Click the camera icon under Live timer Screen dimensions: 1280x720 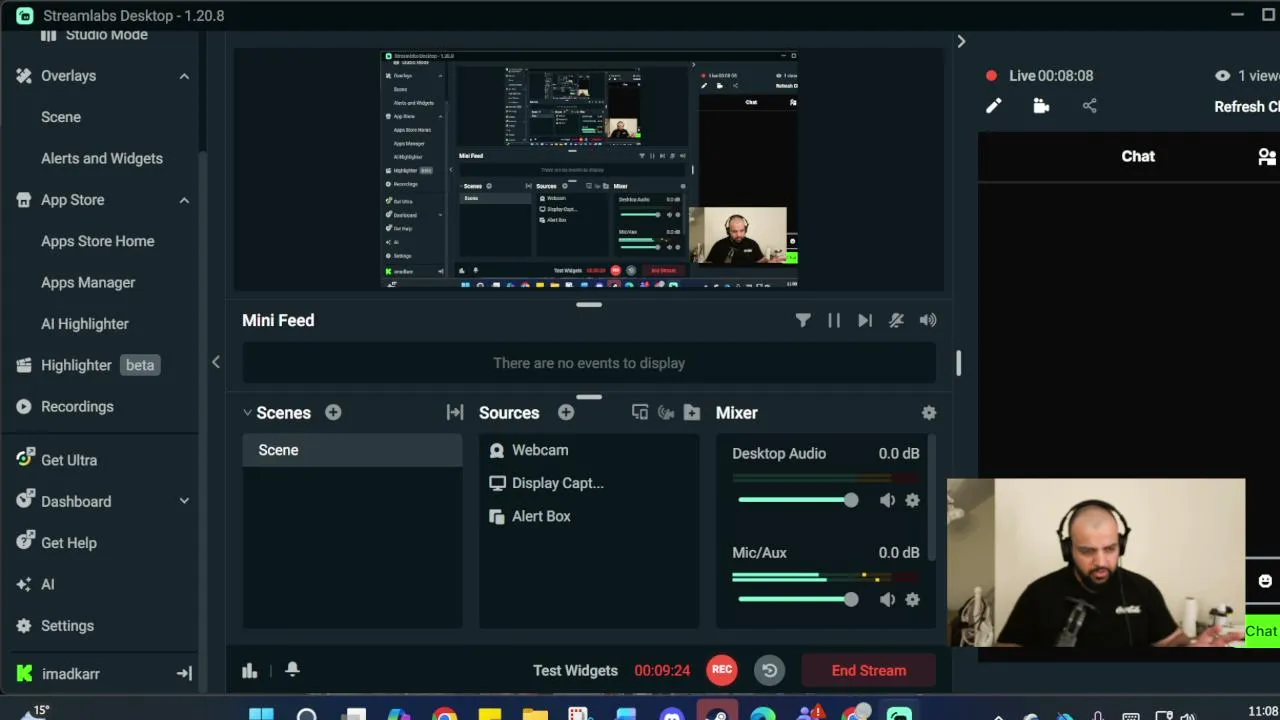pyautogui.click(x=1041, y=106)
